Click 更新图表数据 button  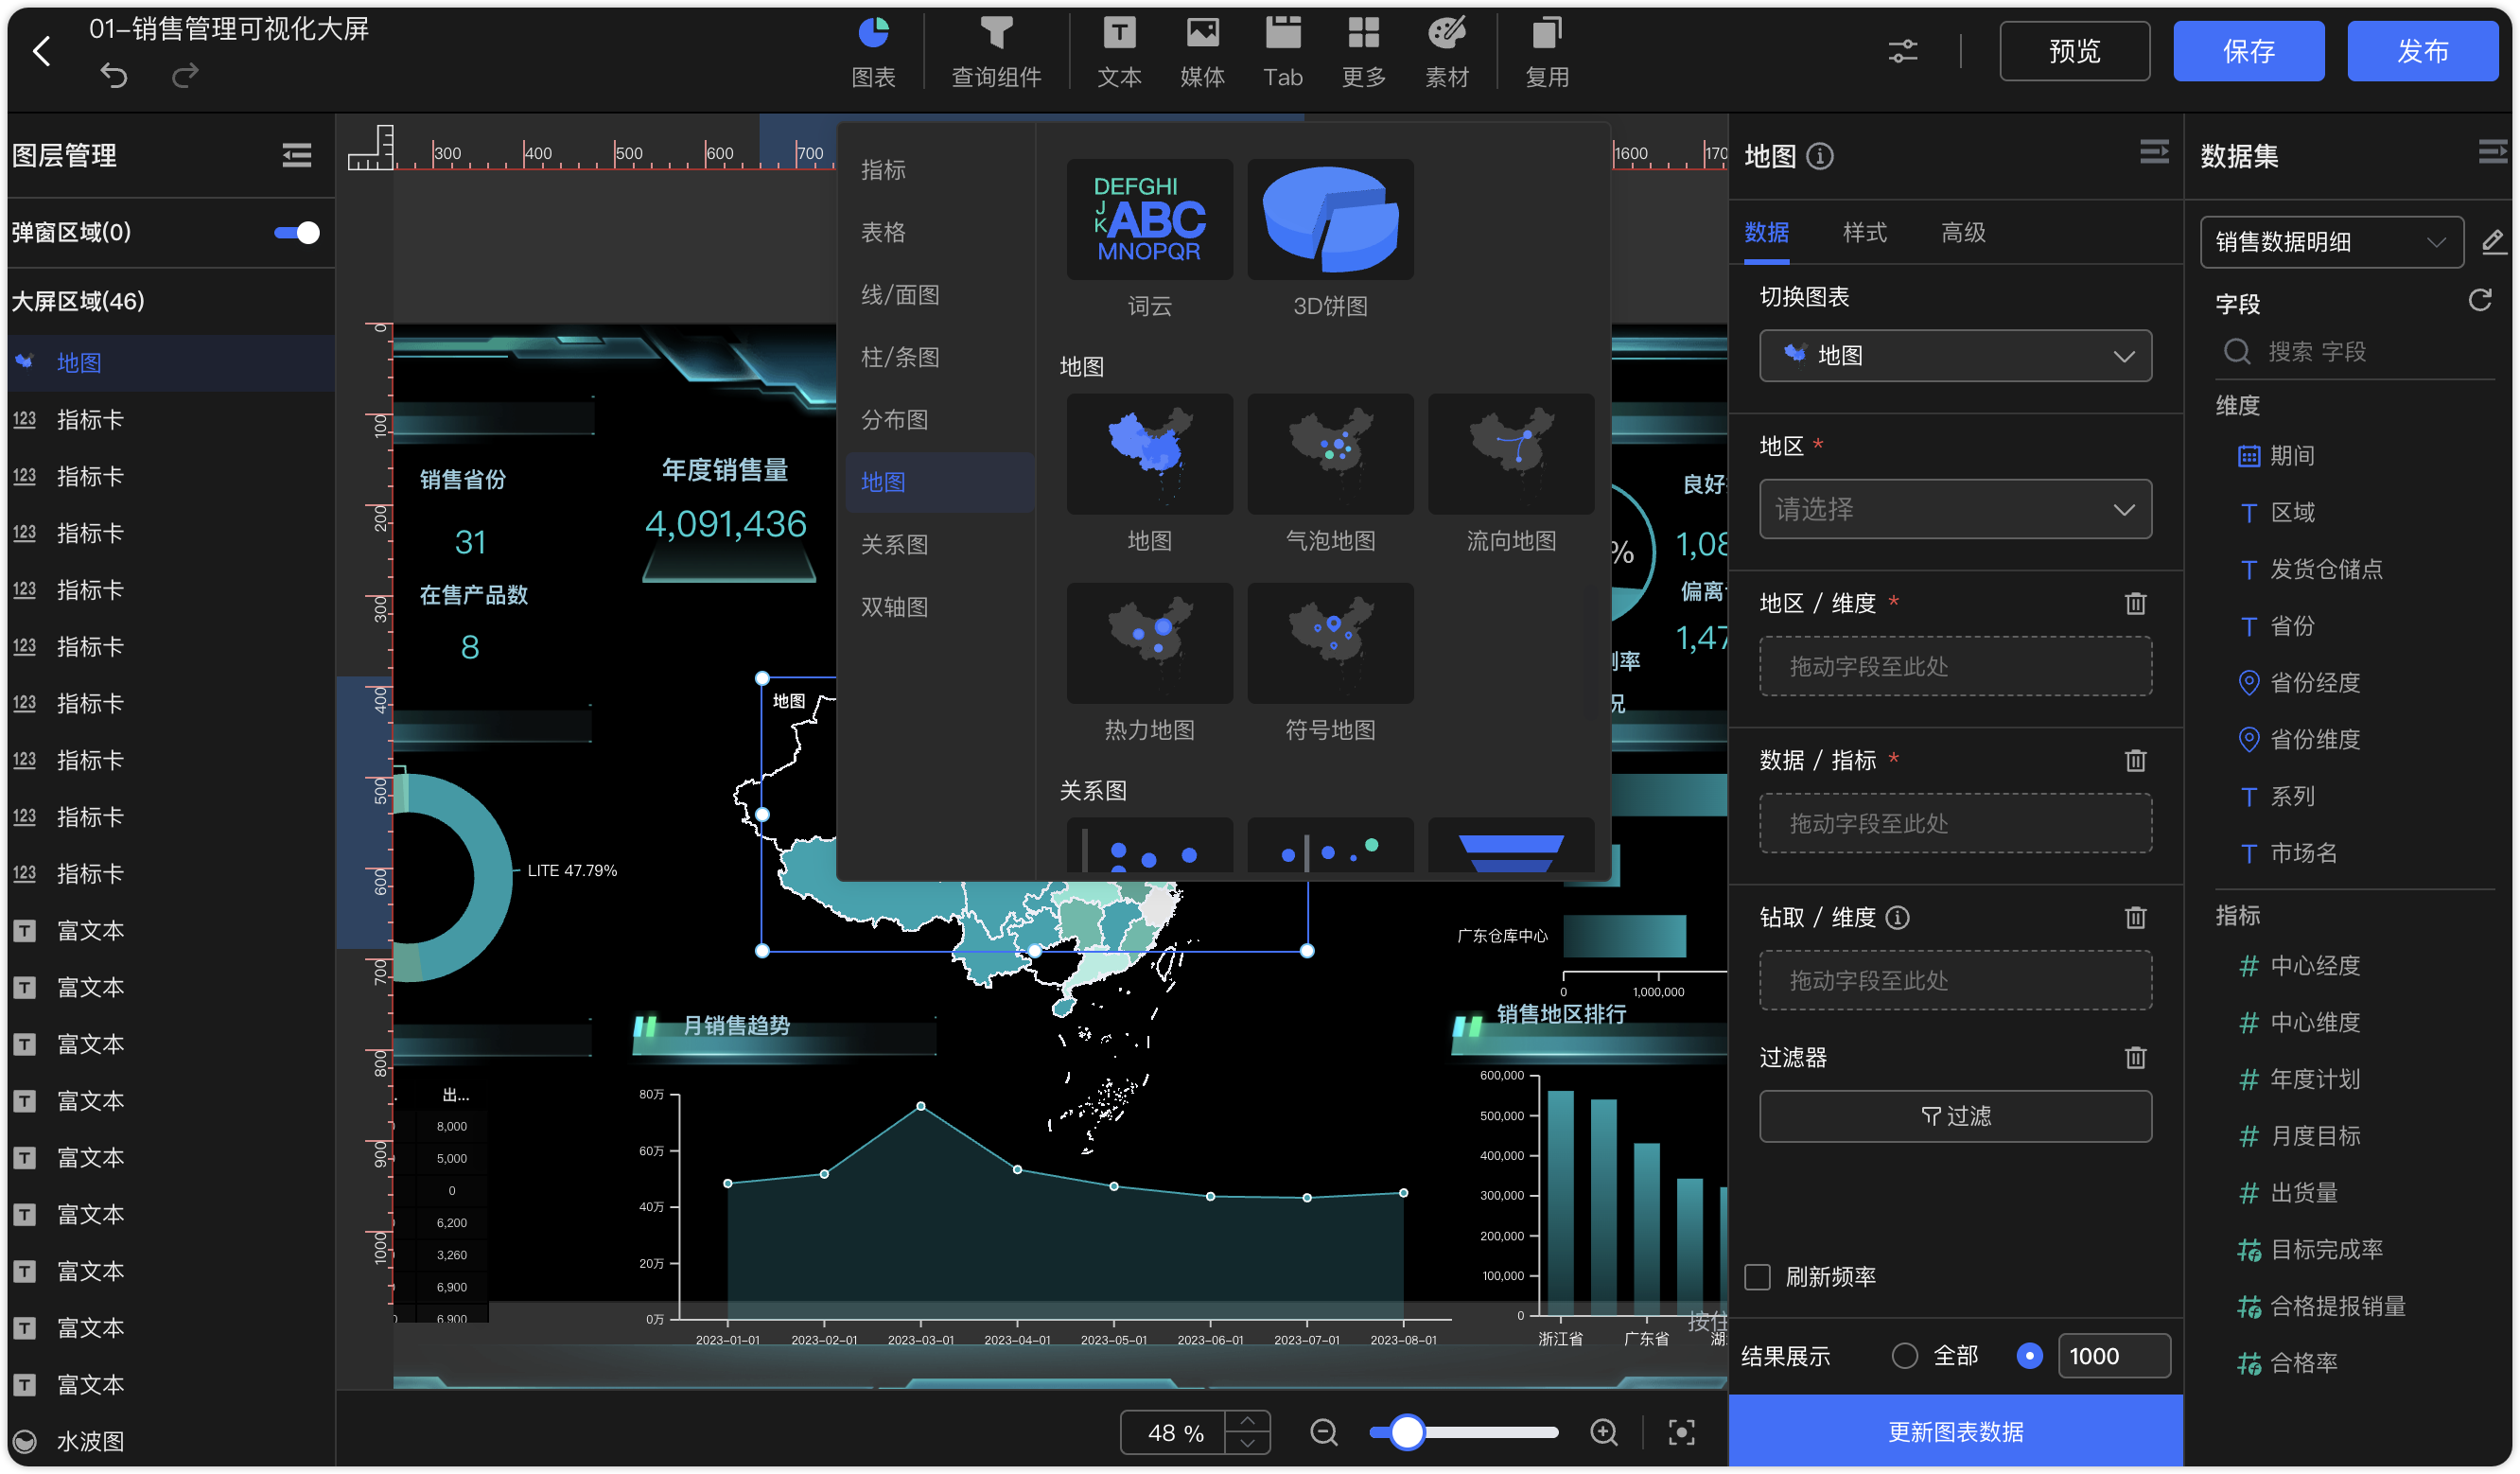(1955, 1432)
